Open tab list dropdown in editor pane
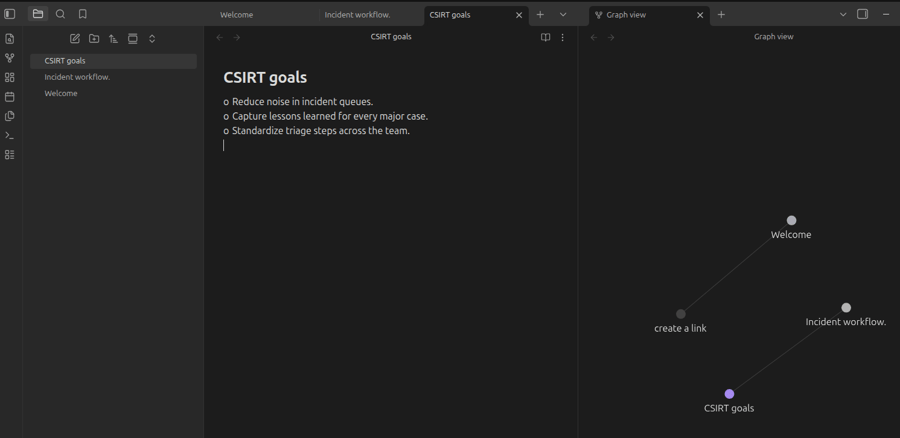 pyautogui.click(x=563, y=15)
